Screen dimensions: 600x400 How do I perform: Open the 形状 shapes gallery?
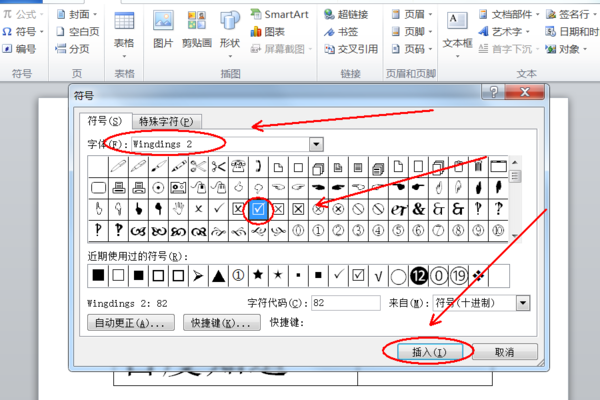230,30
